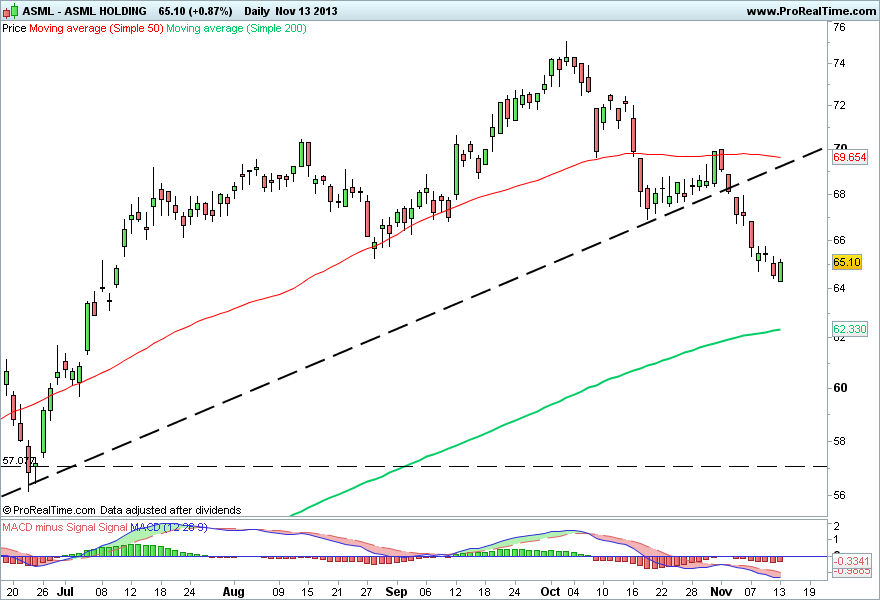Click the MACD minus Signal legend label

49,527
